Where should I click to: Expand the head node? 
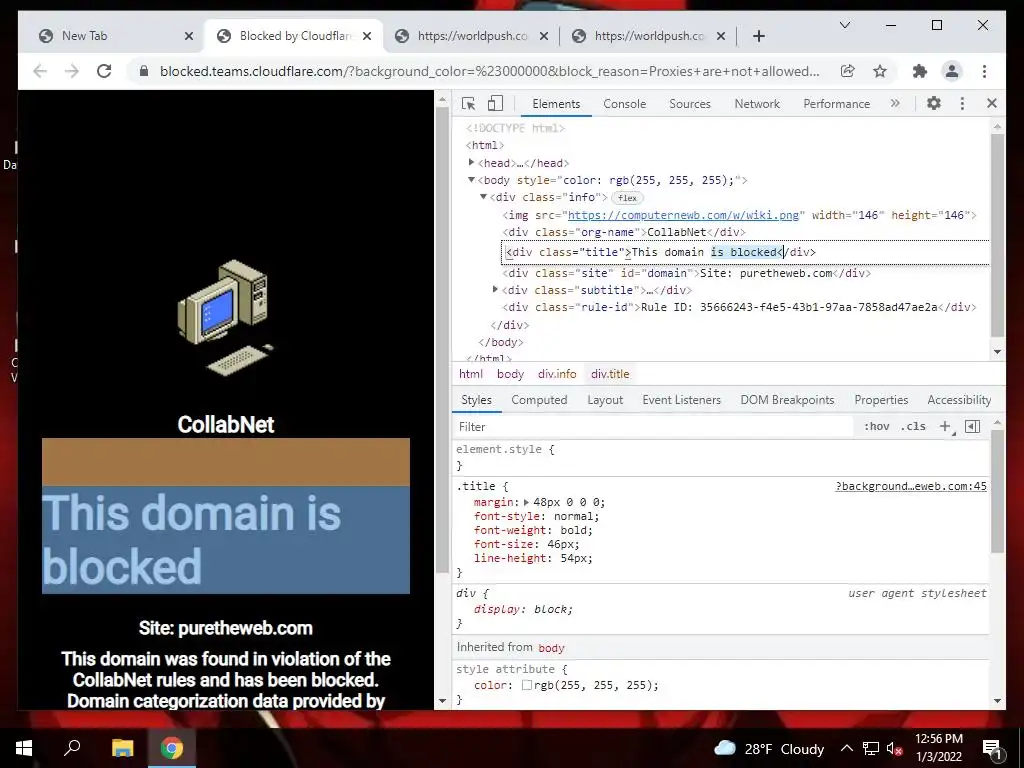pyautogui.click(x=472, y=163)
